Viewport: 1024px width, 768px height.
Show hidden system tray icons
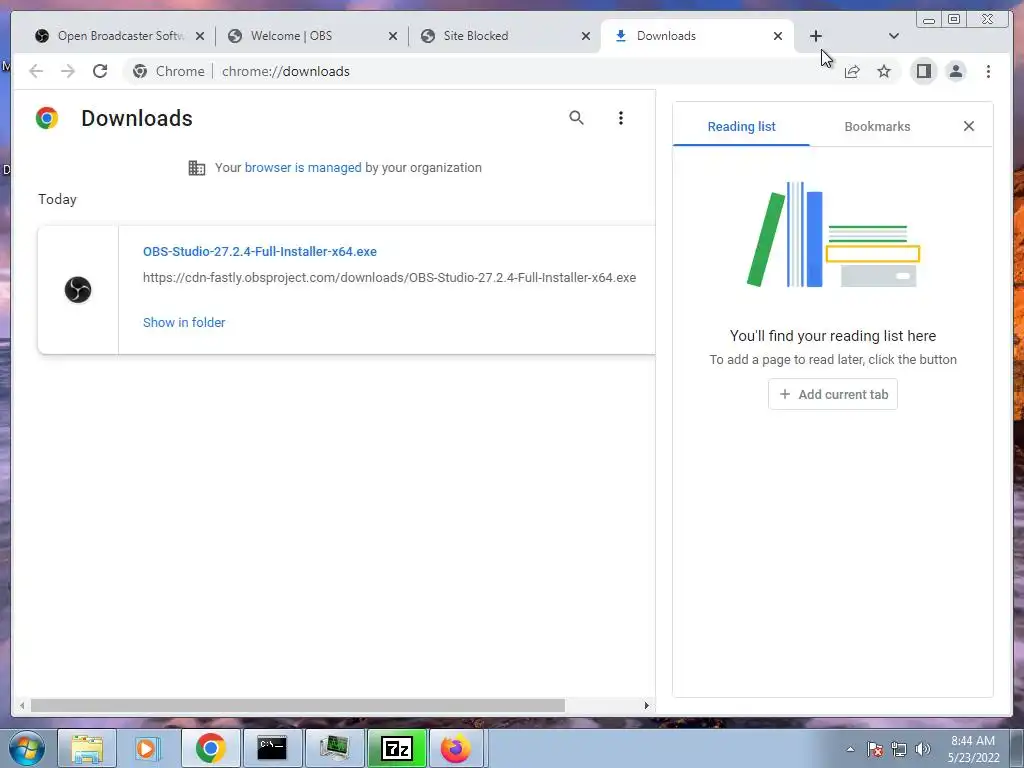click(850, 750)
